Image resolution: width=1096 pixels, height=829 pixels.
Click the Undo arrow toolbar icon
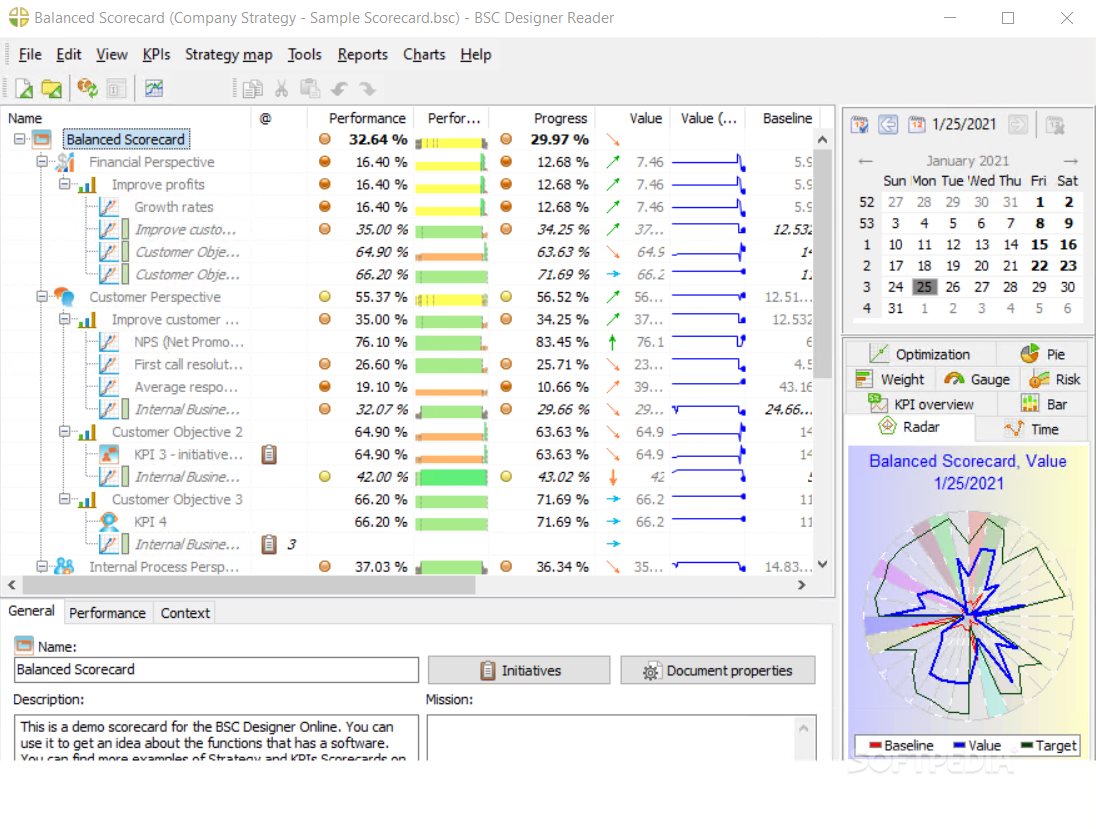click(339, 89)
